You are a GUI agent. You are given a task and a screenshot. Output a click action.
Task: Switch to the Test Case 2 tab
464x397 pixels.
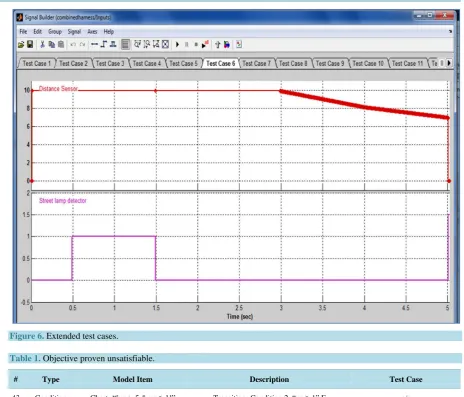73,63
